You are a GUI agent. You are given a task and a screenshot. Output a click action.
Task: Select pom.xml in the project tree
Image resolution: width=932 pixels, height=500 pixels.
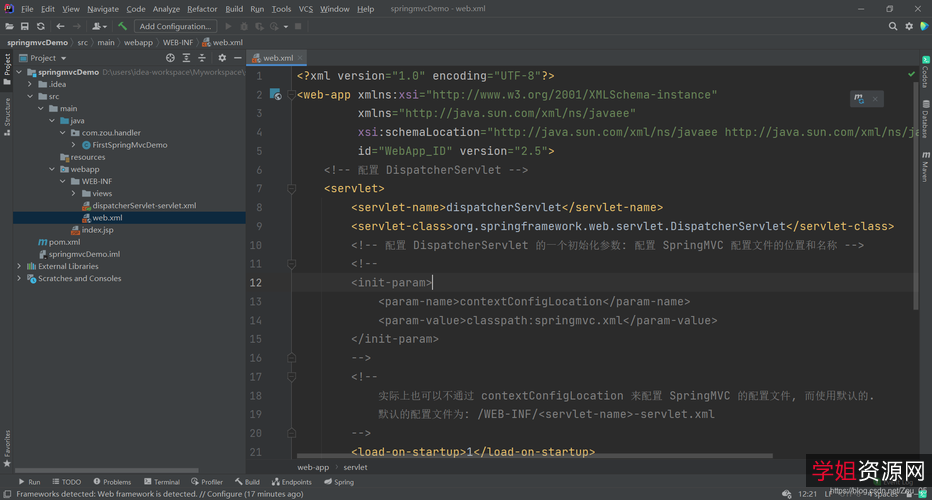(64, 242)
